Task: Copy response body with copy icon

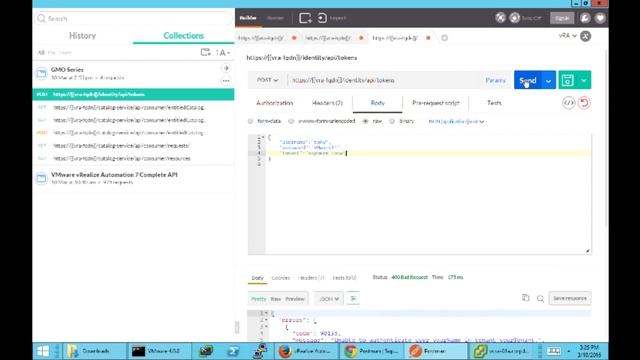Action: (x=526, y=298)
